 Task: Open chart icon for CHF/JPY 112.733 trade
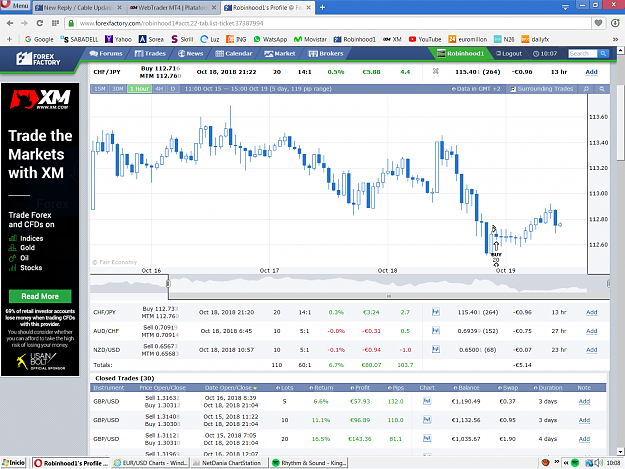(x=436, y=312)
